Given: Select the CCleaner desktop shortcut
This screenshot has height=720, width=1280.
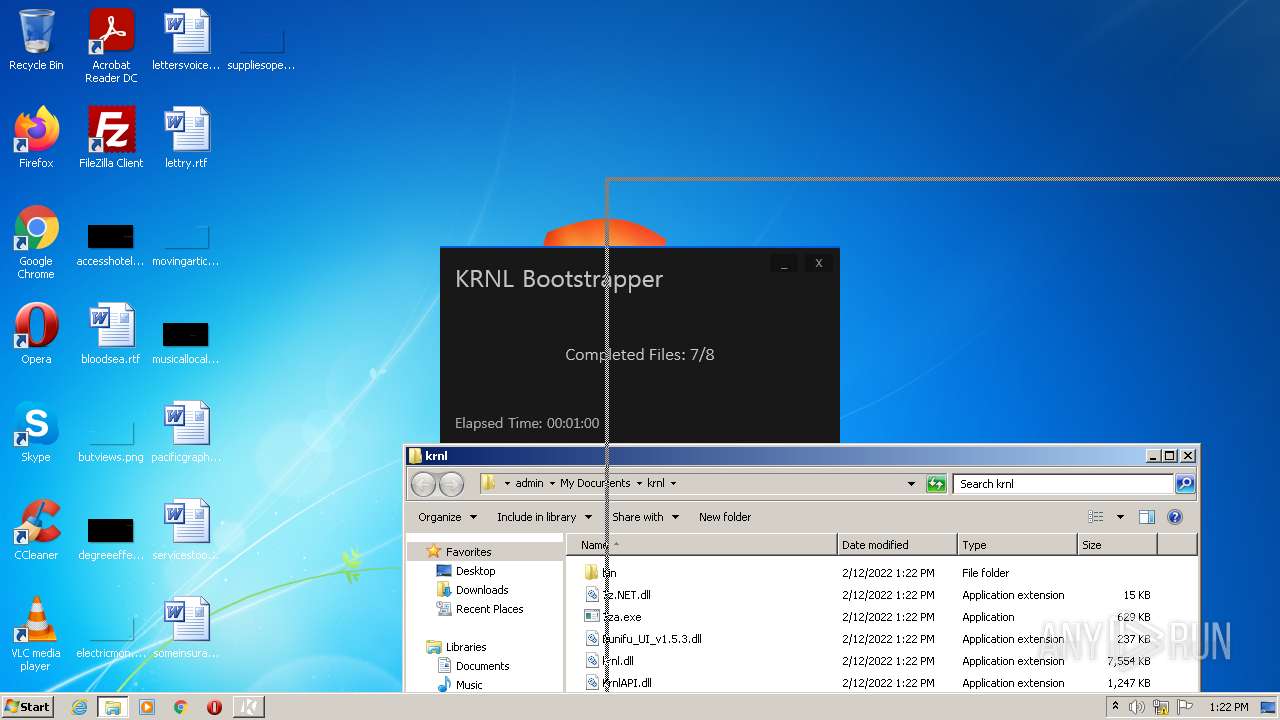Looking at the screenshot, I should (x=36, y=530).
